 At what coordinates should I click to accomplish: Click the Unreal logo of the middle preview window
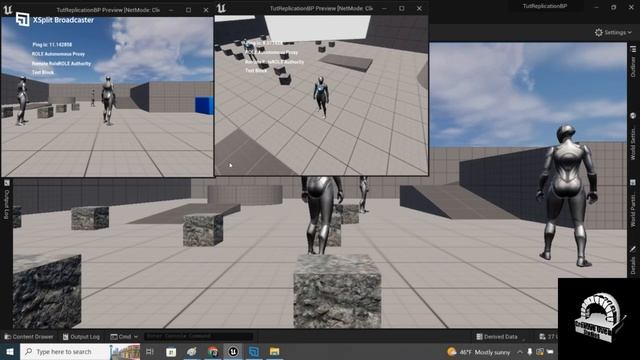point(221,8)
